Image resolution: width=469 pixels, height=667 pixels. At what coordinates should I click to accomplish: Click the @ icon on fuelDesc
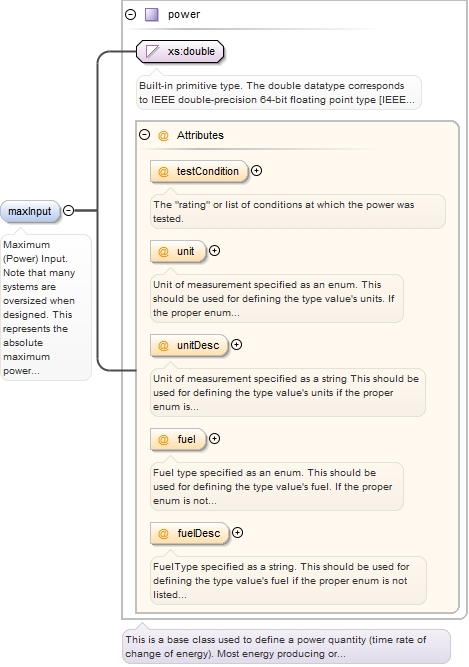pyautogui.click(x=163, y=533)
